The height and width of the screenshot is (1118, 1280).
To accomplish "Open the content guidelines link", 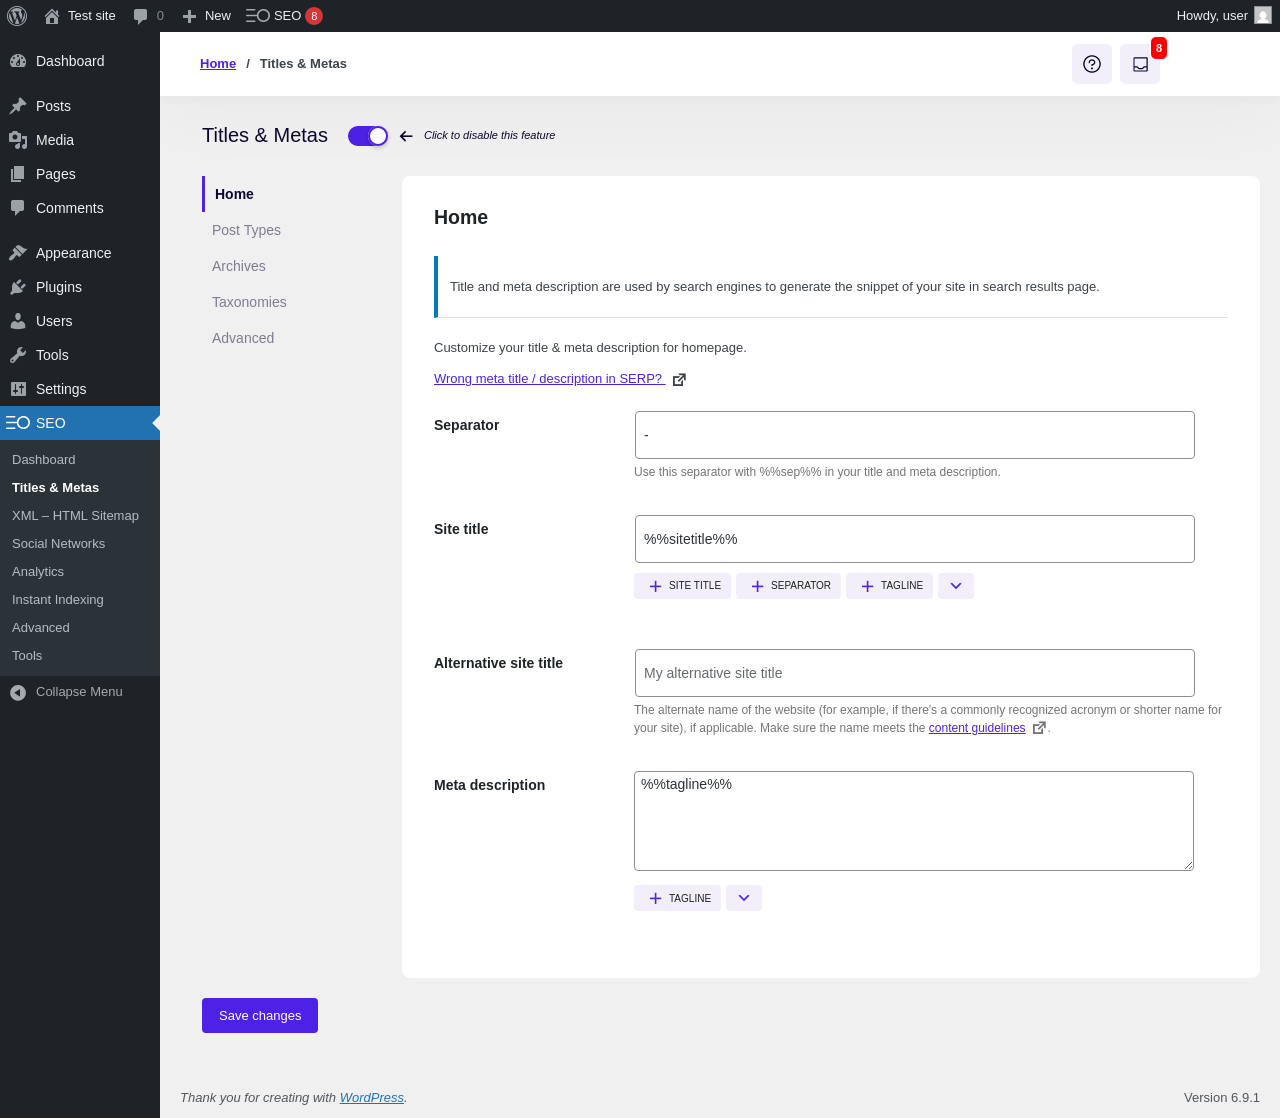I will coord(977,728).
